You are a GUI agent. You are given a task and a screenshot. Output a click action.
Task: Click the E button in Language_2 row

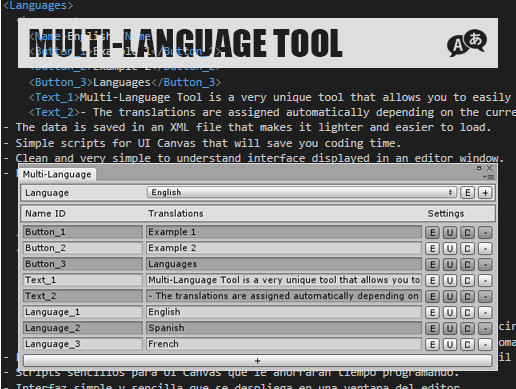(x=432, y=328)
